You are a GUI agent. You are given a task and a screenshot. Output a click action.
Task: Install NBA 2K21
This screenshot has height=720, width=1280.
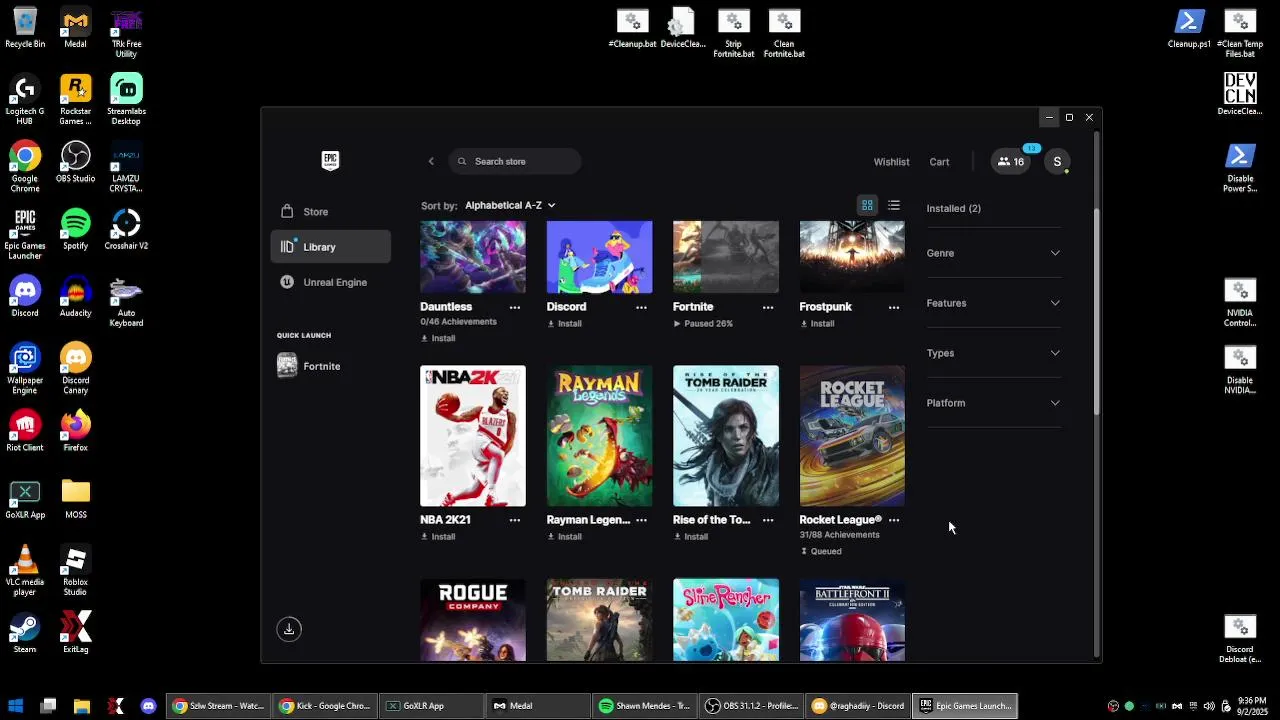[438, 537]
